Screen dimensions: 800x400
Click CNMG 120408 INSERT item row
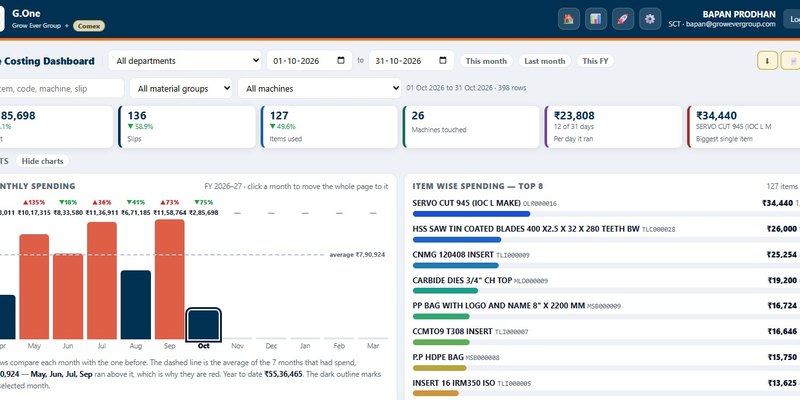[606, 260]
